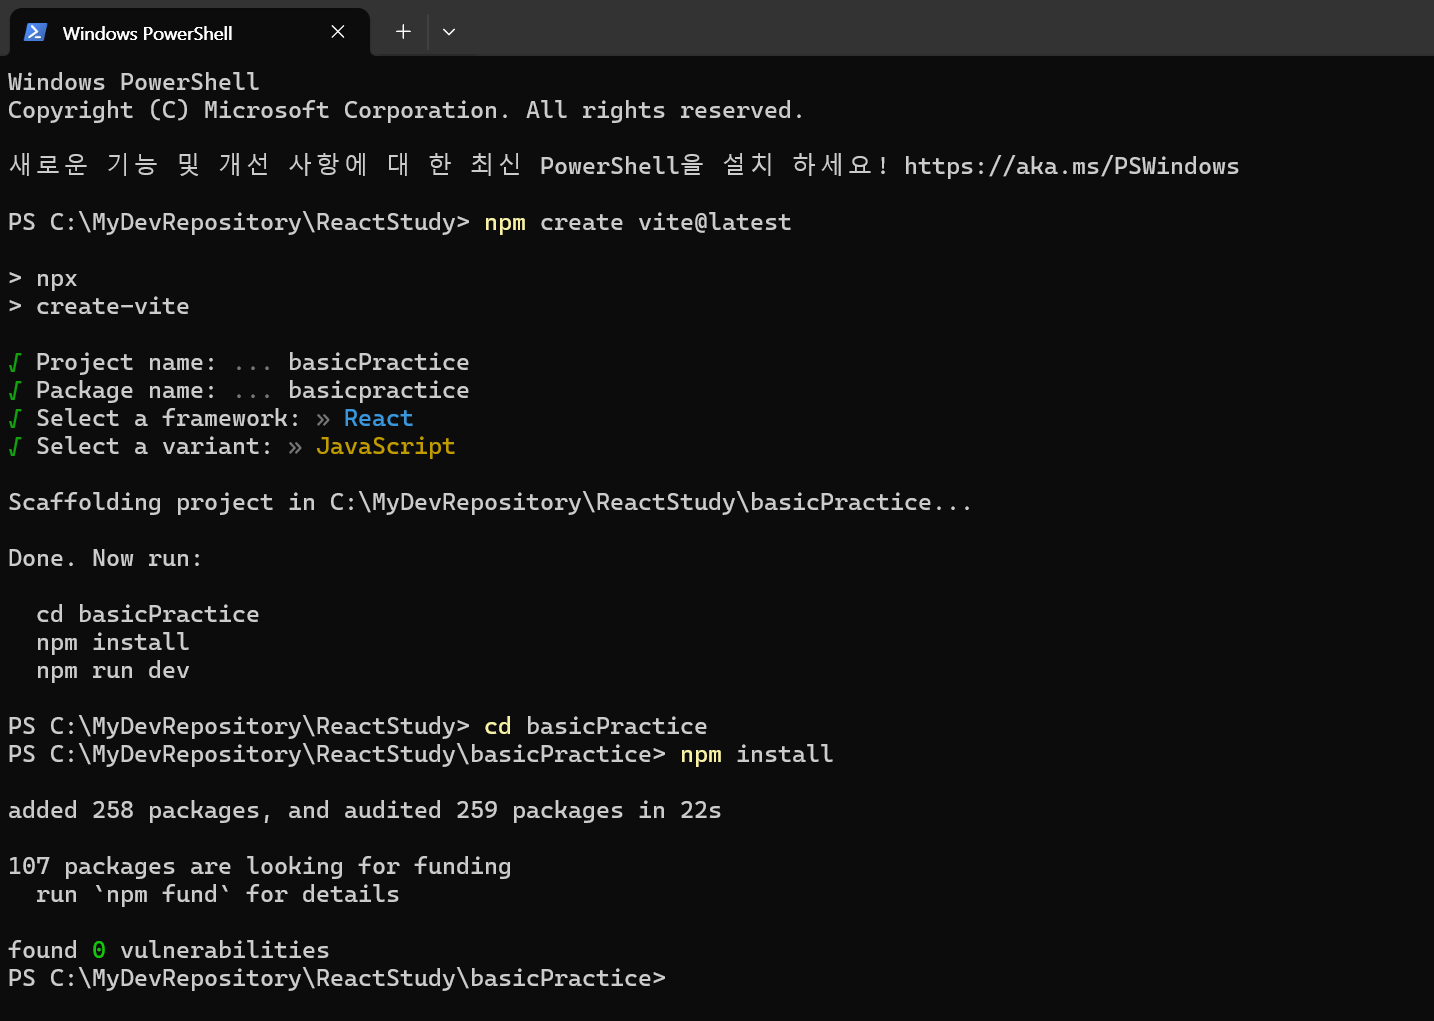Image resolution: width=1434 pixels, height=1021 pixels.
Task: Click the blue 'React' framework text
Action: coord(378,418)
